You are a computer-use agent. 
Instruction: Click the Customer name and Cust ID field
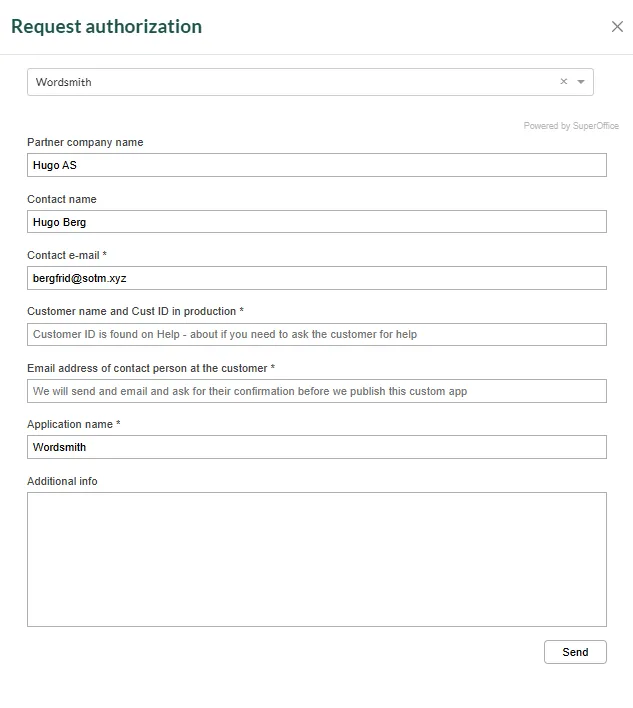[316, 334]
